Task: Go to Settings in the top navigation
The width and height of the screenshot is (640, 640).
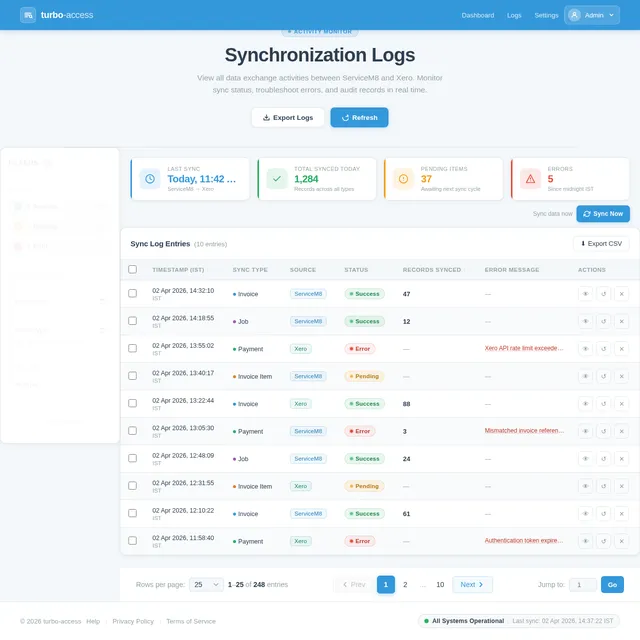Action: tap(546, 15)
